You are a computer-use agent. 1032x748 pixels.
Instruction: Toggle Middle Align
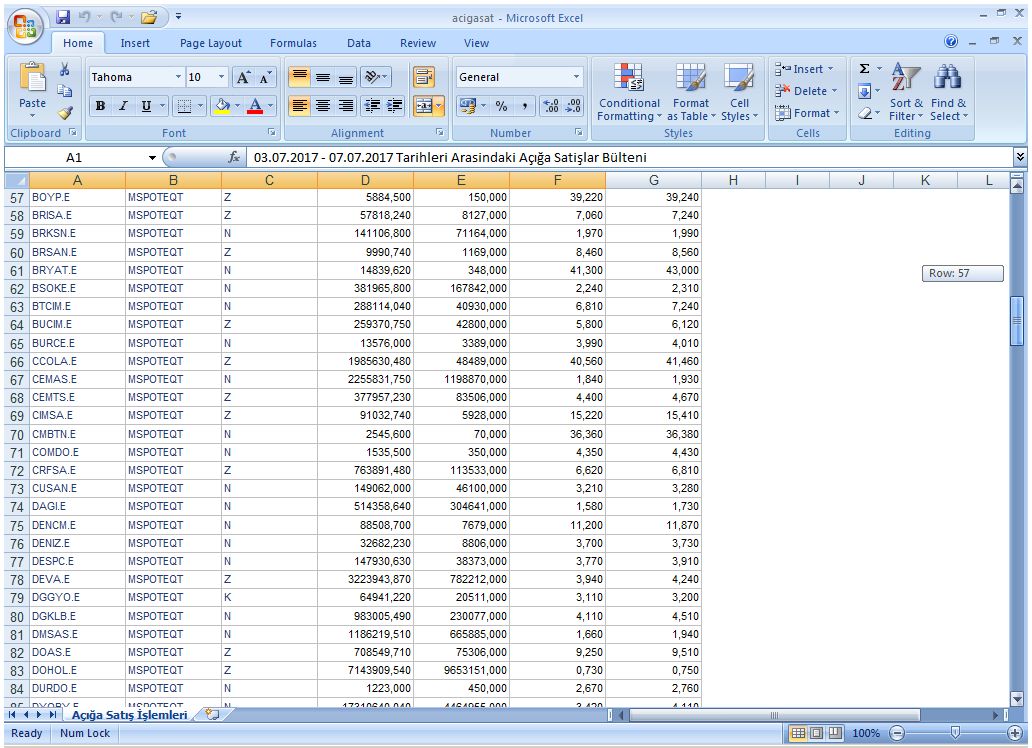[322, 77]
